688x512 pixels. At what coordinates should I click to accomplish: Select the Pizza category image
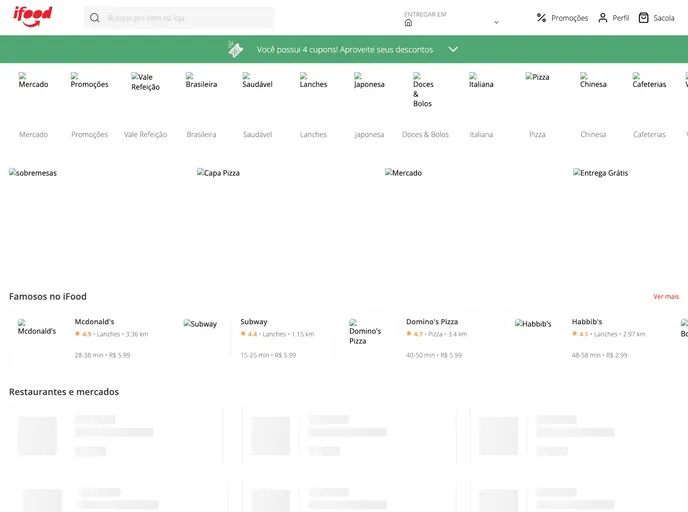(537, 77)
